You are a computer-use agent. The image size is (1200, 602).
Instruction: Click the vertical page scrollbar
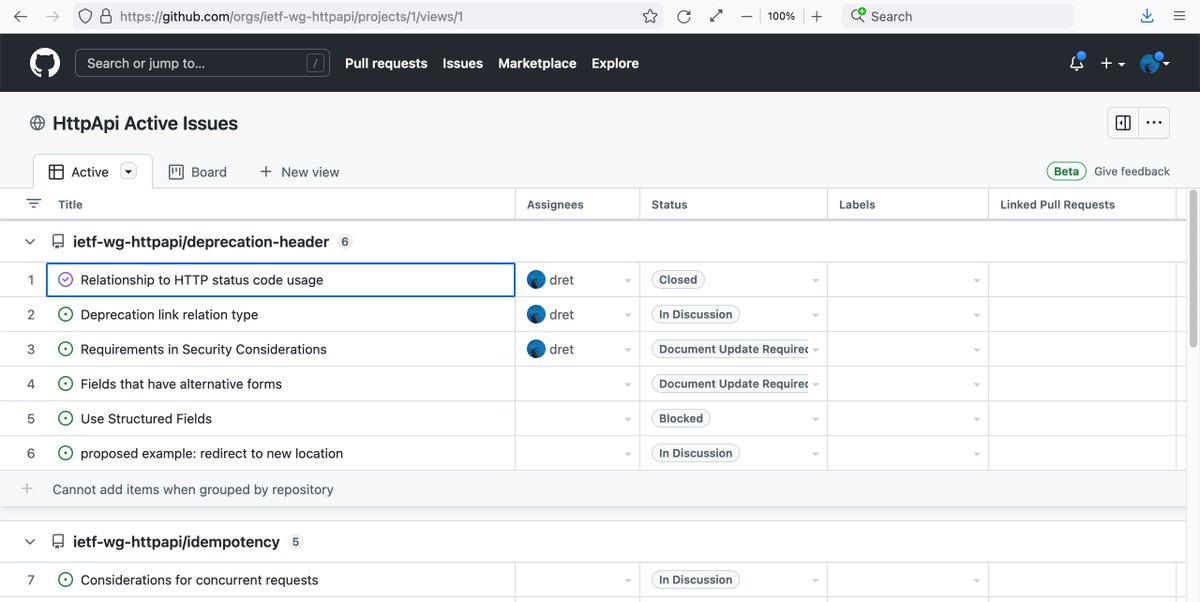pos(1192,270)
